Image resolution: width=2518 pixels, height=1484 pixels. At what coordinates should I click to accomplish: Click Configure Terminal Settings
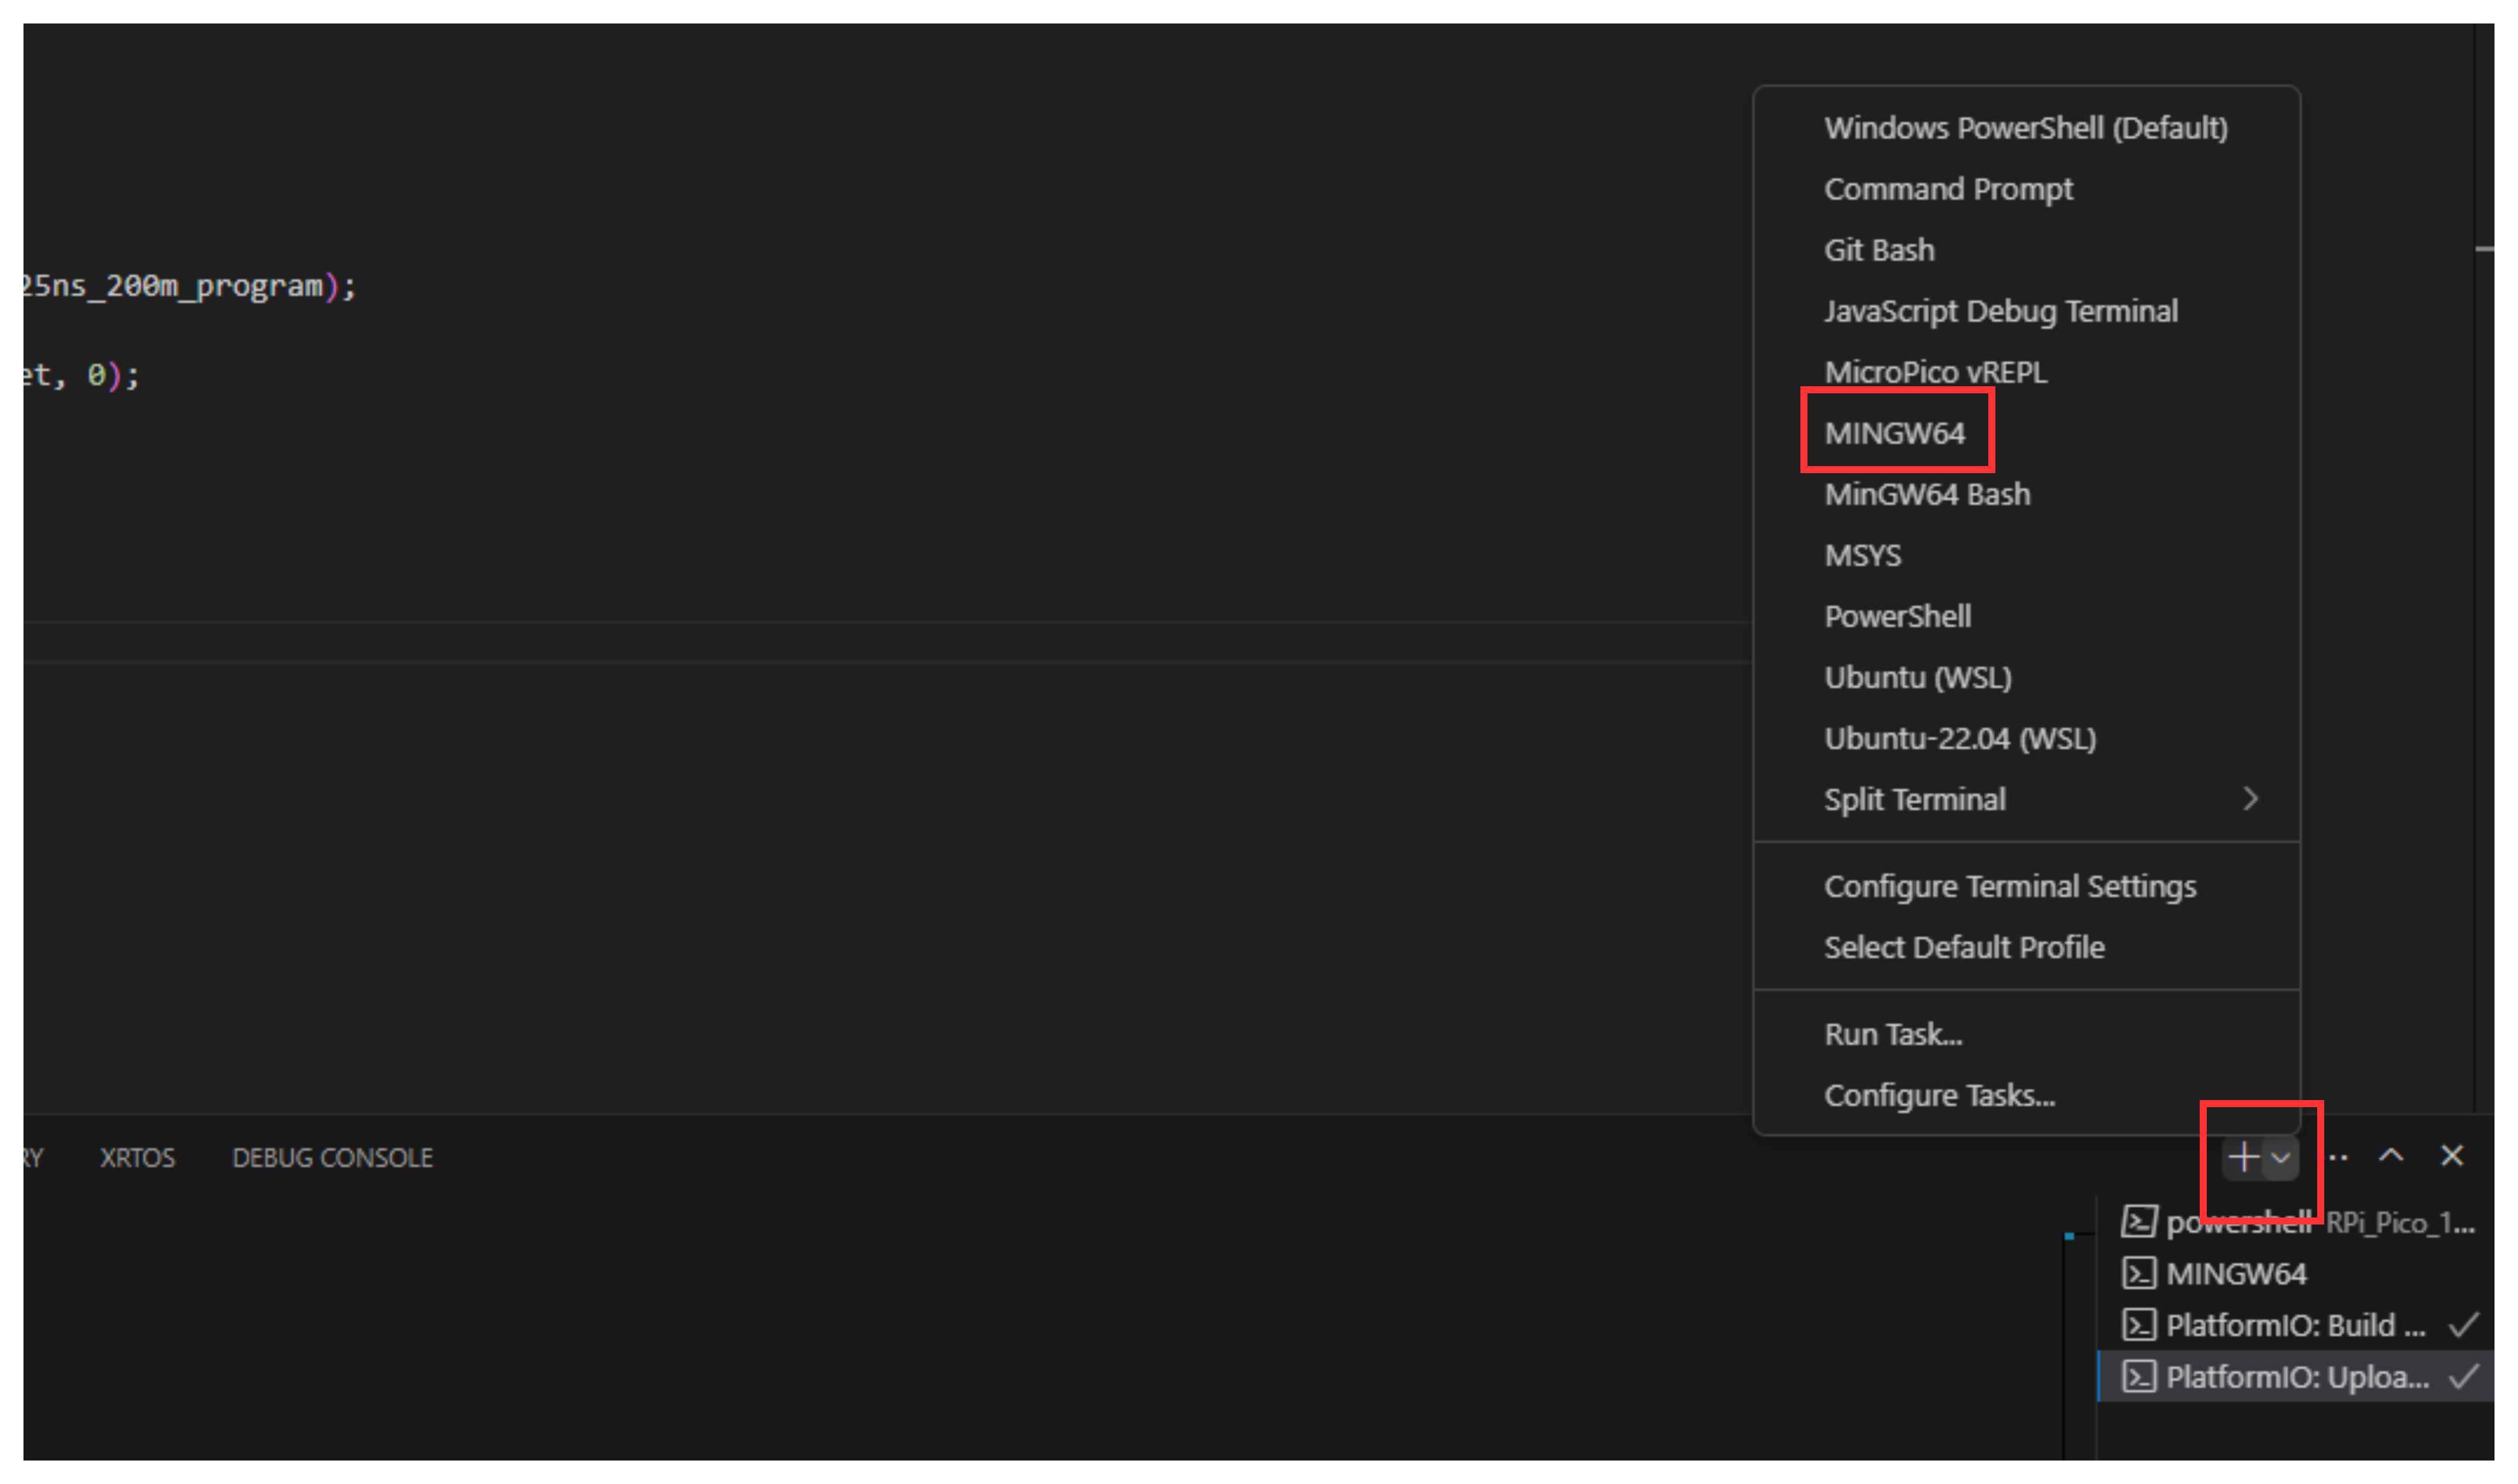2010,886
